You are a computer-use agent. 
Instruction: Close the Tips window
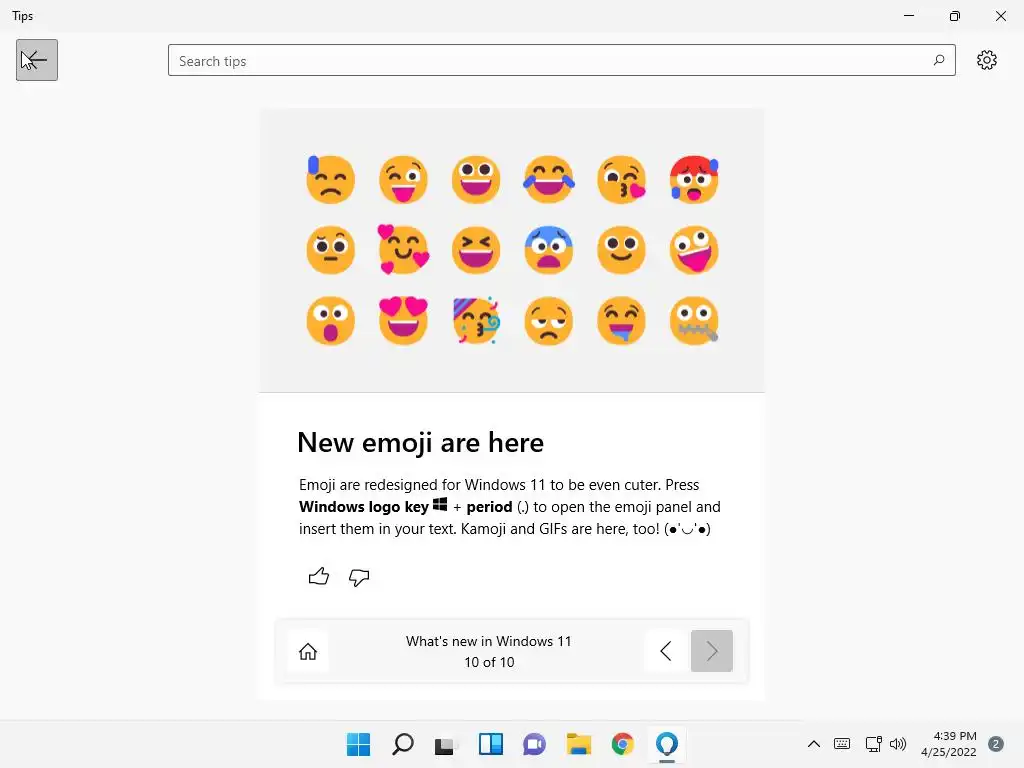click(x=1000, y=16)
